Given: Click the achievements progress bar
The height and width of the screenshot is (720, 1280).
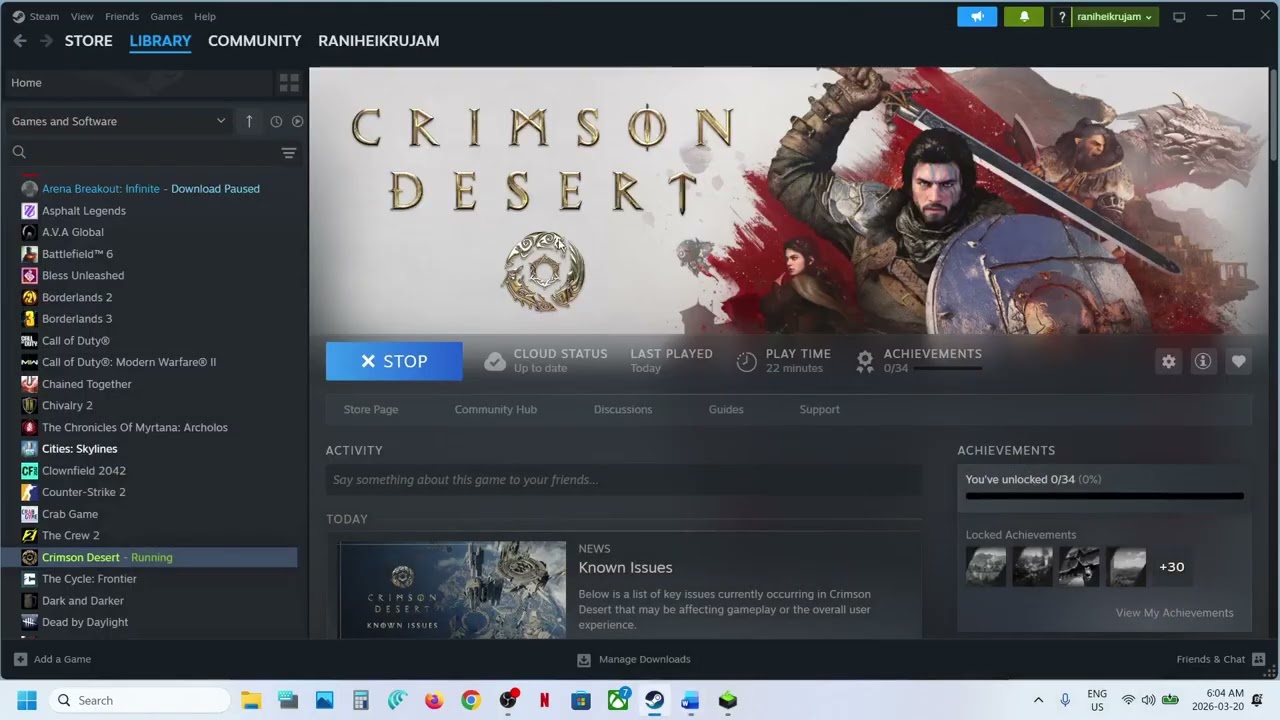Looking at the screenshot, I should pos(1105,495).
